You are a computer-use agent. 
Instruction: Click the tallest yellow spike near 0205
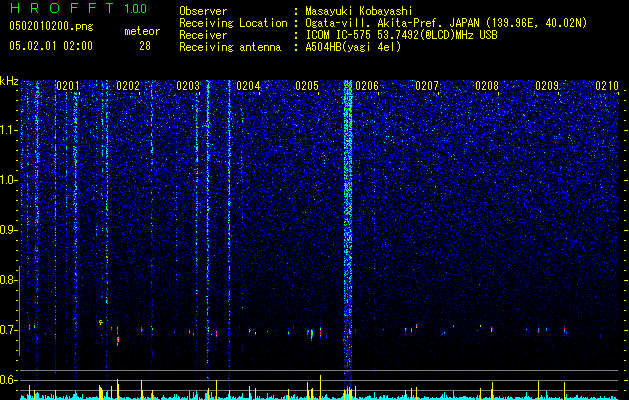coord(321,387)
